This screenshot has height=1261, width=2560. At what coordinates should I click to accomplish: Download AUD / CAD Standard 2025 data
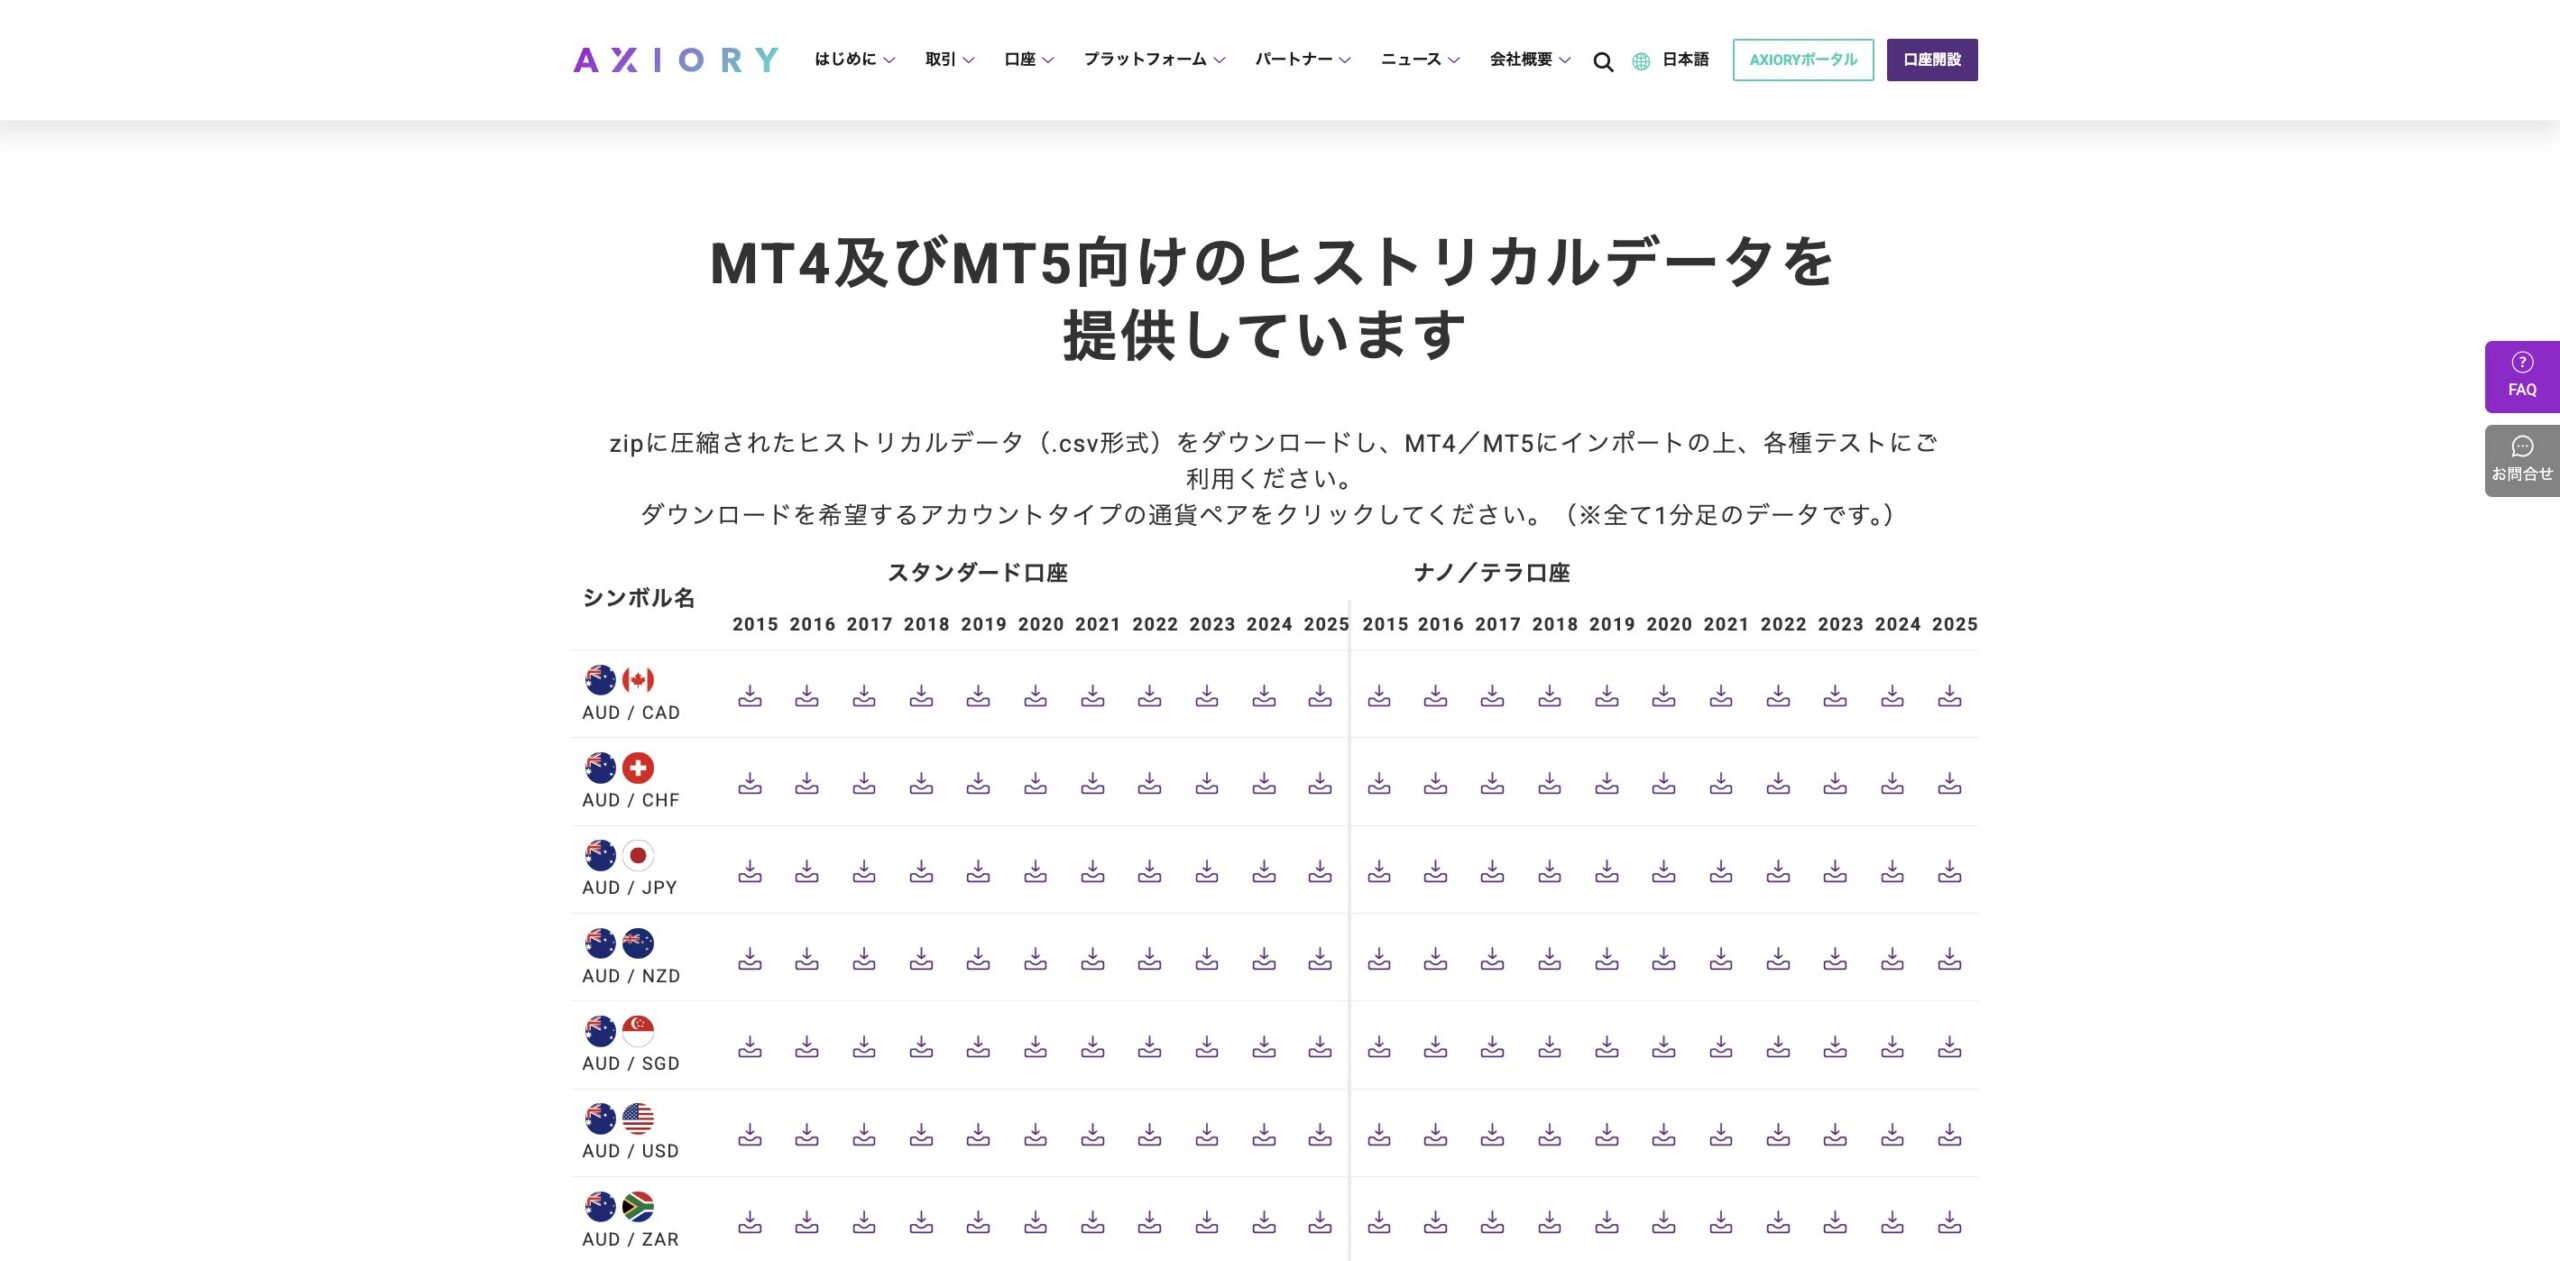pos(1320,696)
